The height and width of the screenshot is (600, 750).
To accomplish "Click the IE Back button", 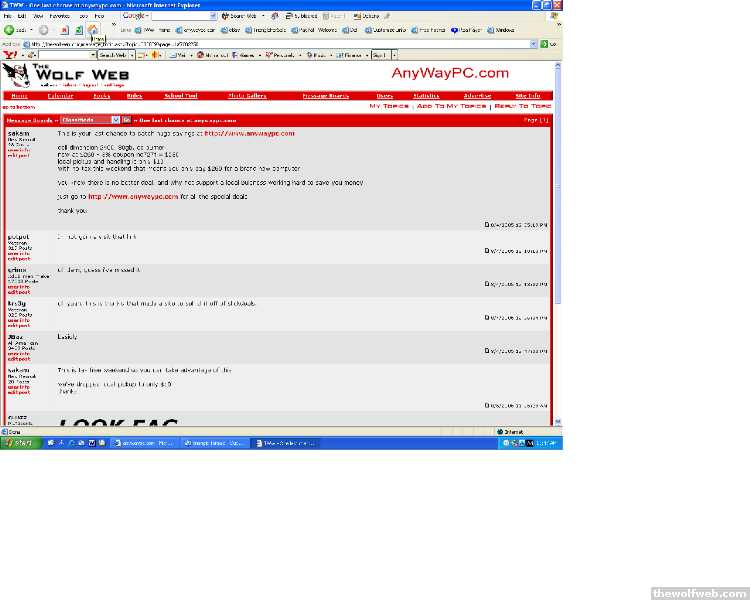I will point(12,30).
